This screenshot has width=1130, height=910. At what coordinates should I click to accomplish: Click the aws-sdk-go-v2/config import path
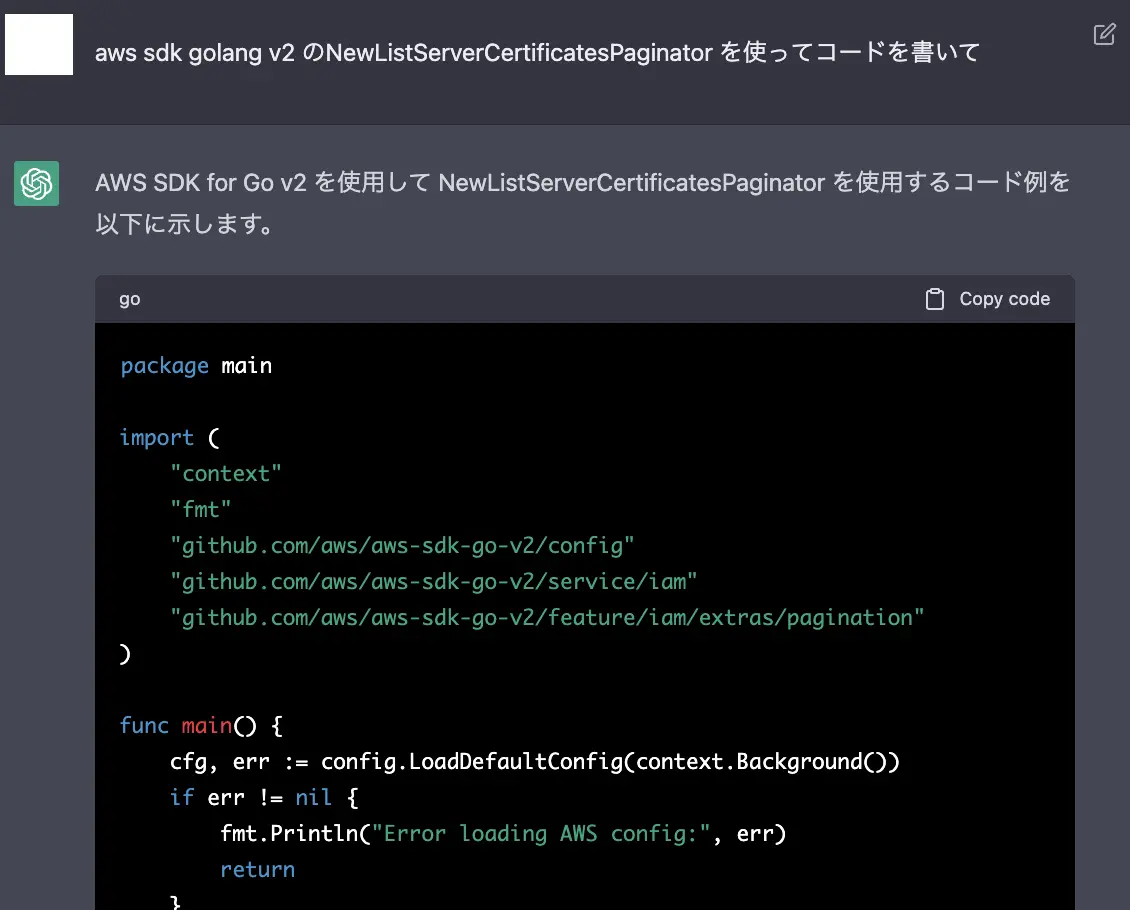404,545
